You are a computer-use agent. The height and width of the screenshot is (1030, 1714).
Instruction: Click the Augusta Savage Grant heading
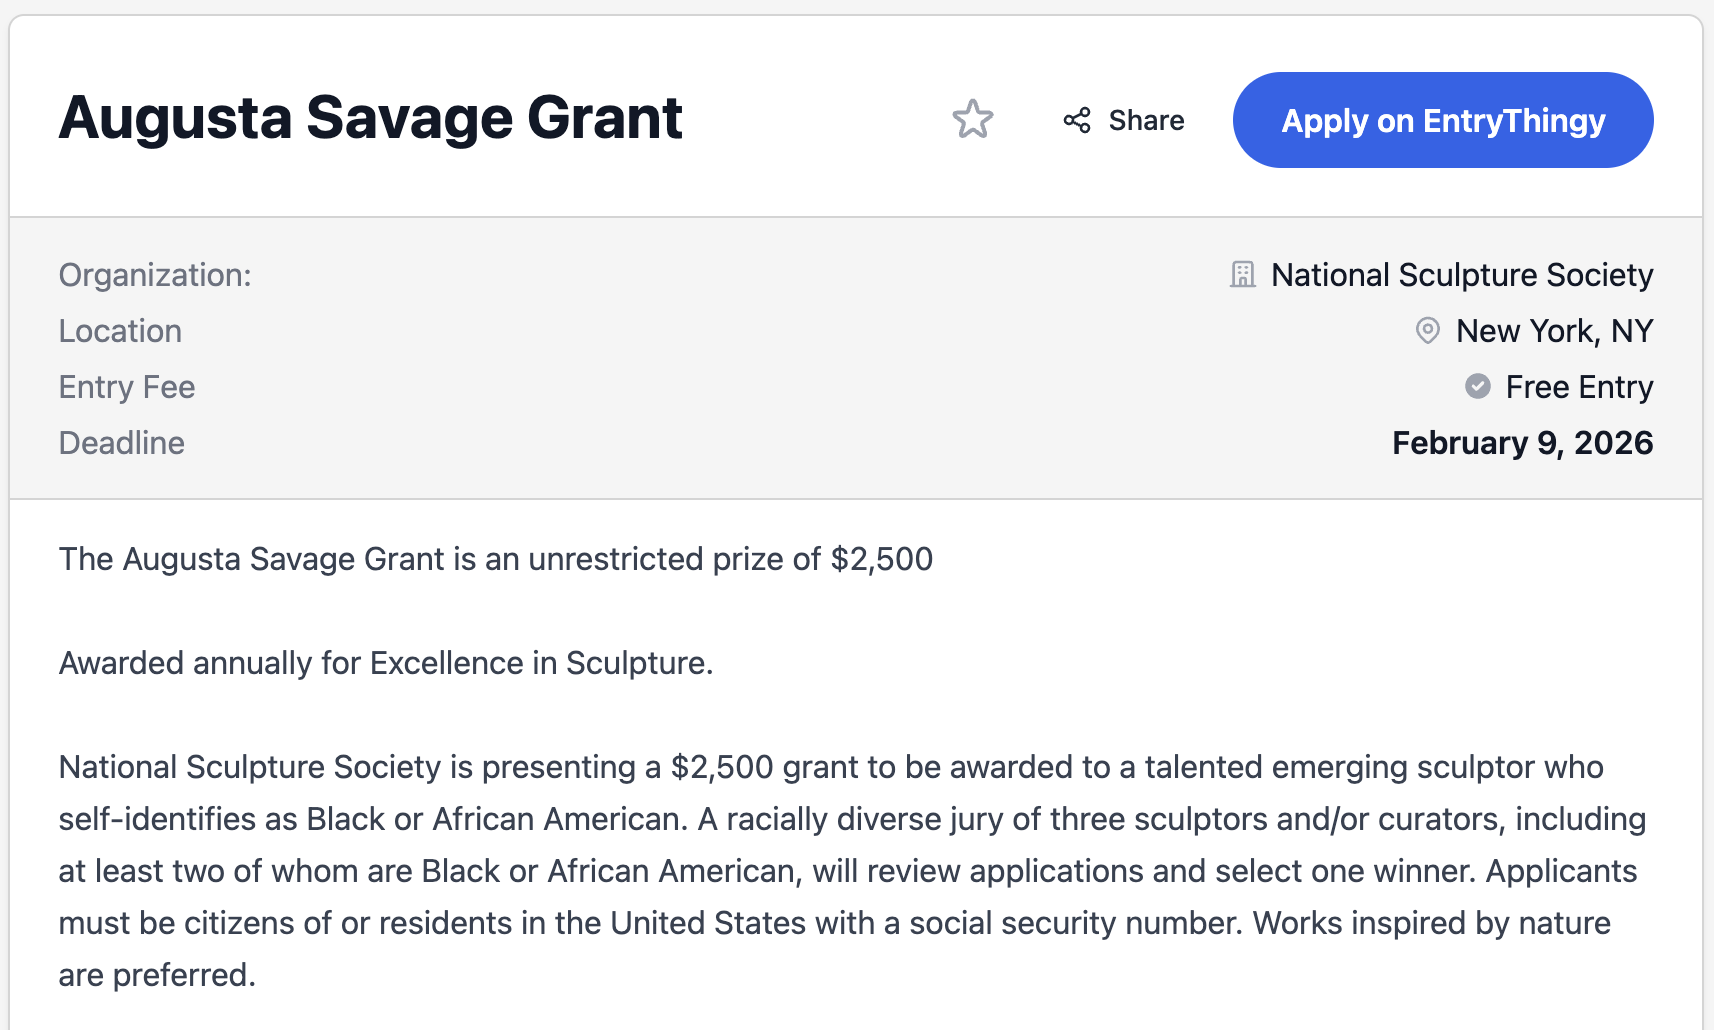(371, 118)
